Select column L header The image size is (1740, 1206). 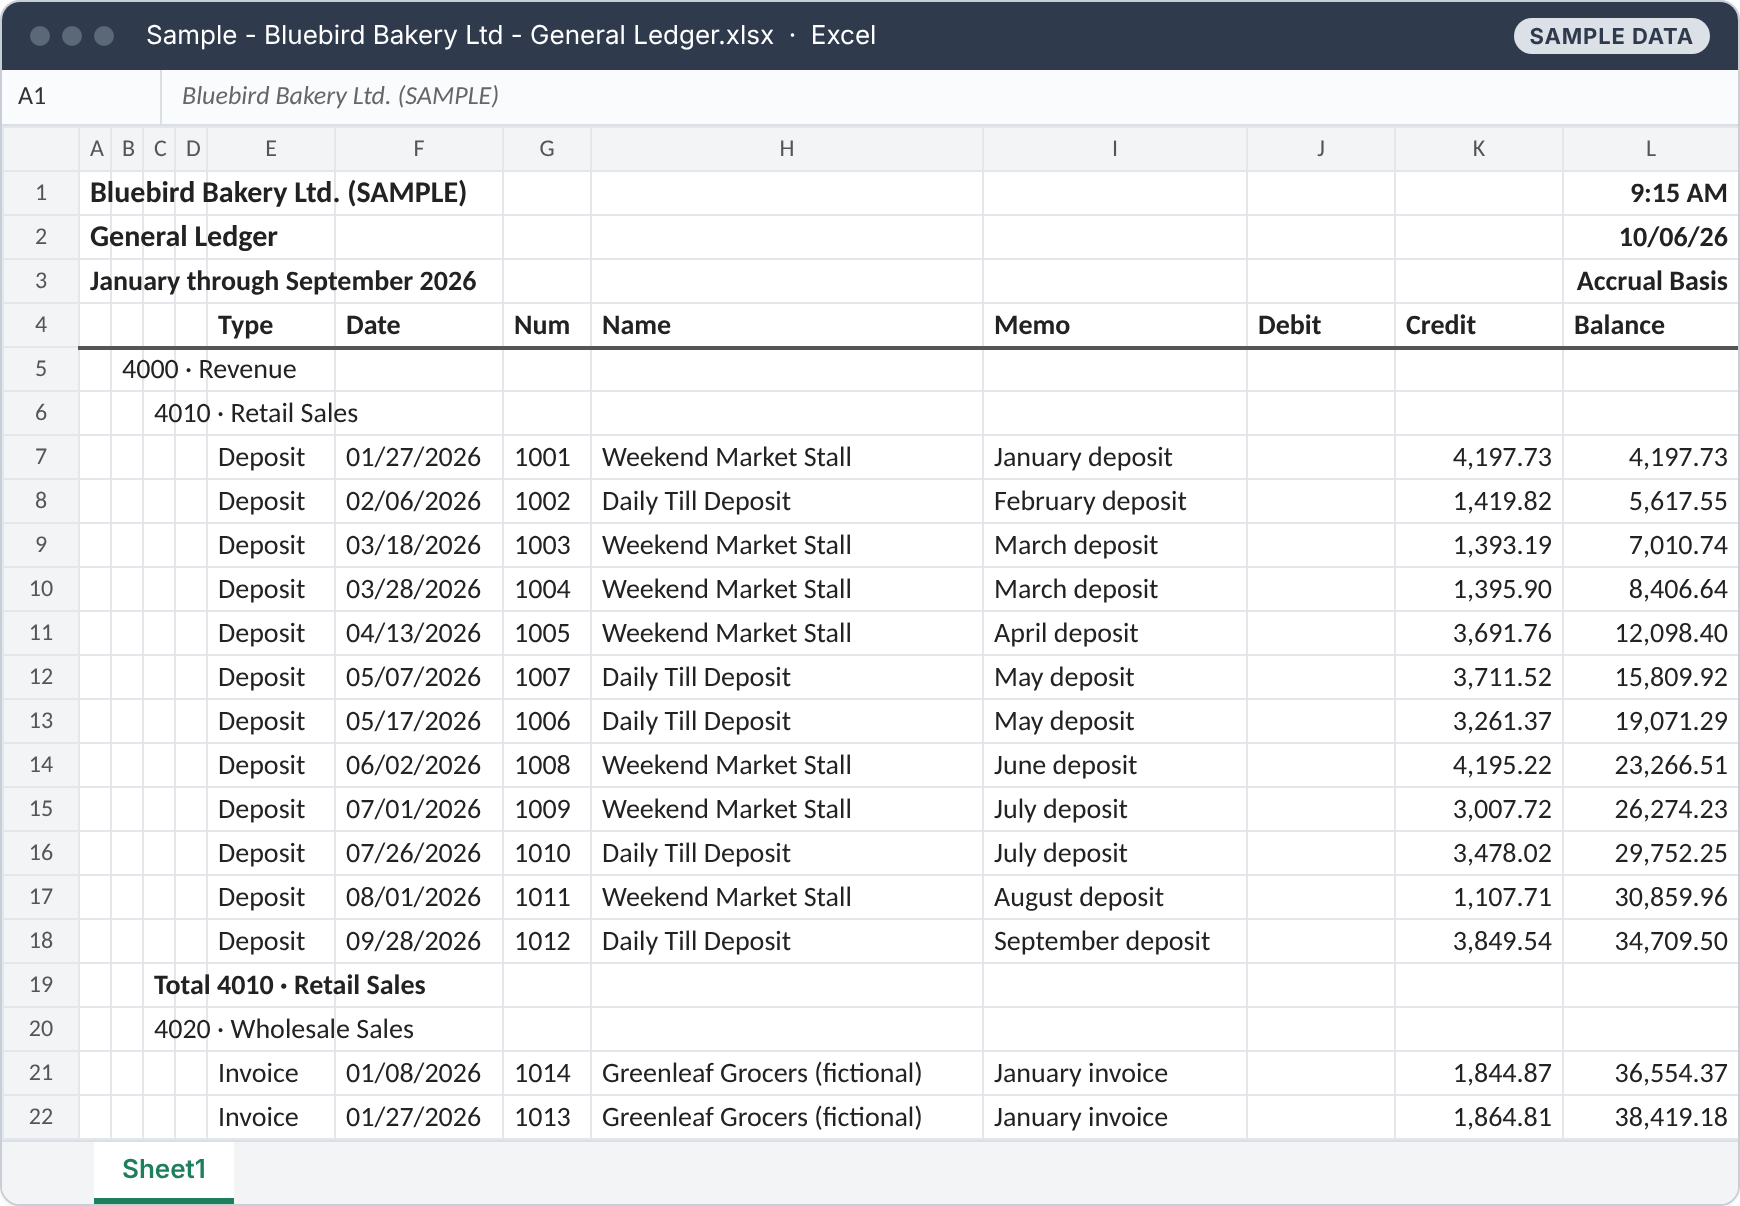(x=1651, y=149)
